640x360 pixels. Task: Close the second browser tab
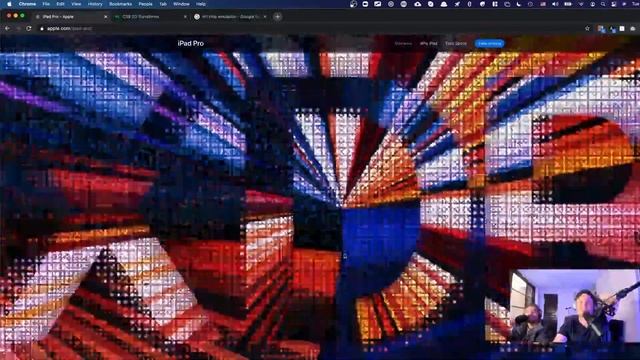click(x=185, y=17)
